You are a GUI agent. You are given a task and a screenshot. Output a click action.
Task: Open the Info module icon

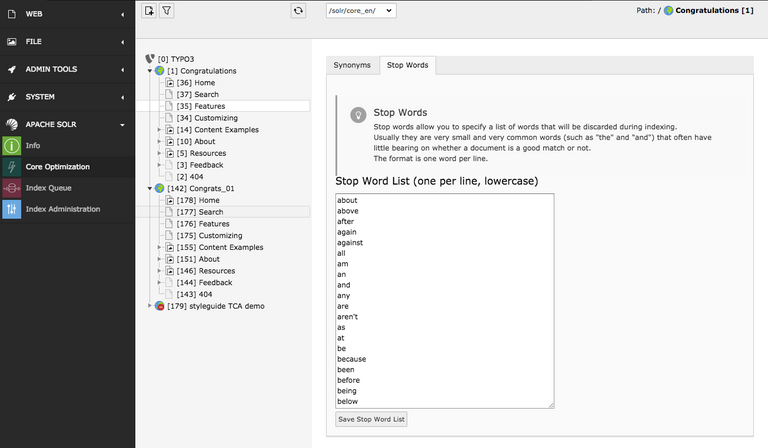click(11, 146)
